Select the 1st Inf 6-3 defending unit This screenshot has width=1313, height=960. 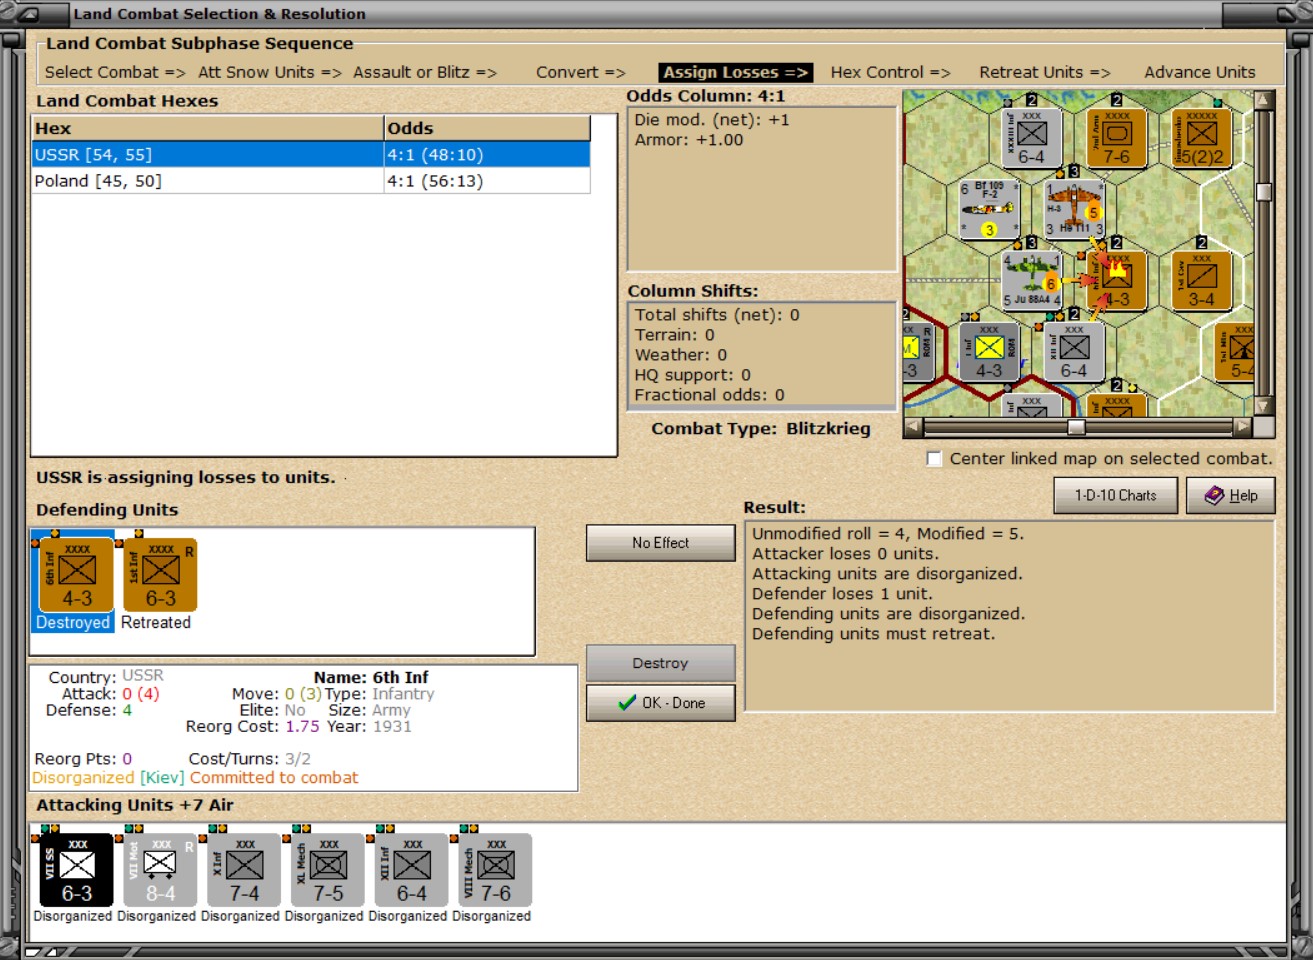click(x=160, y=575)
